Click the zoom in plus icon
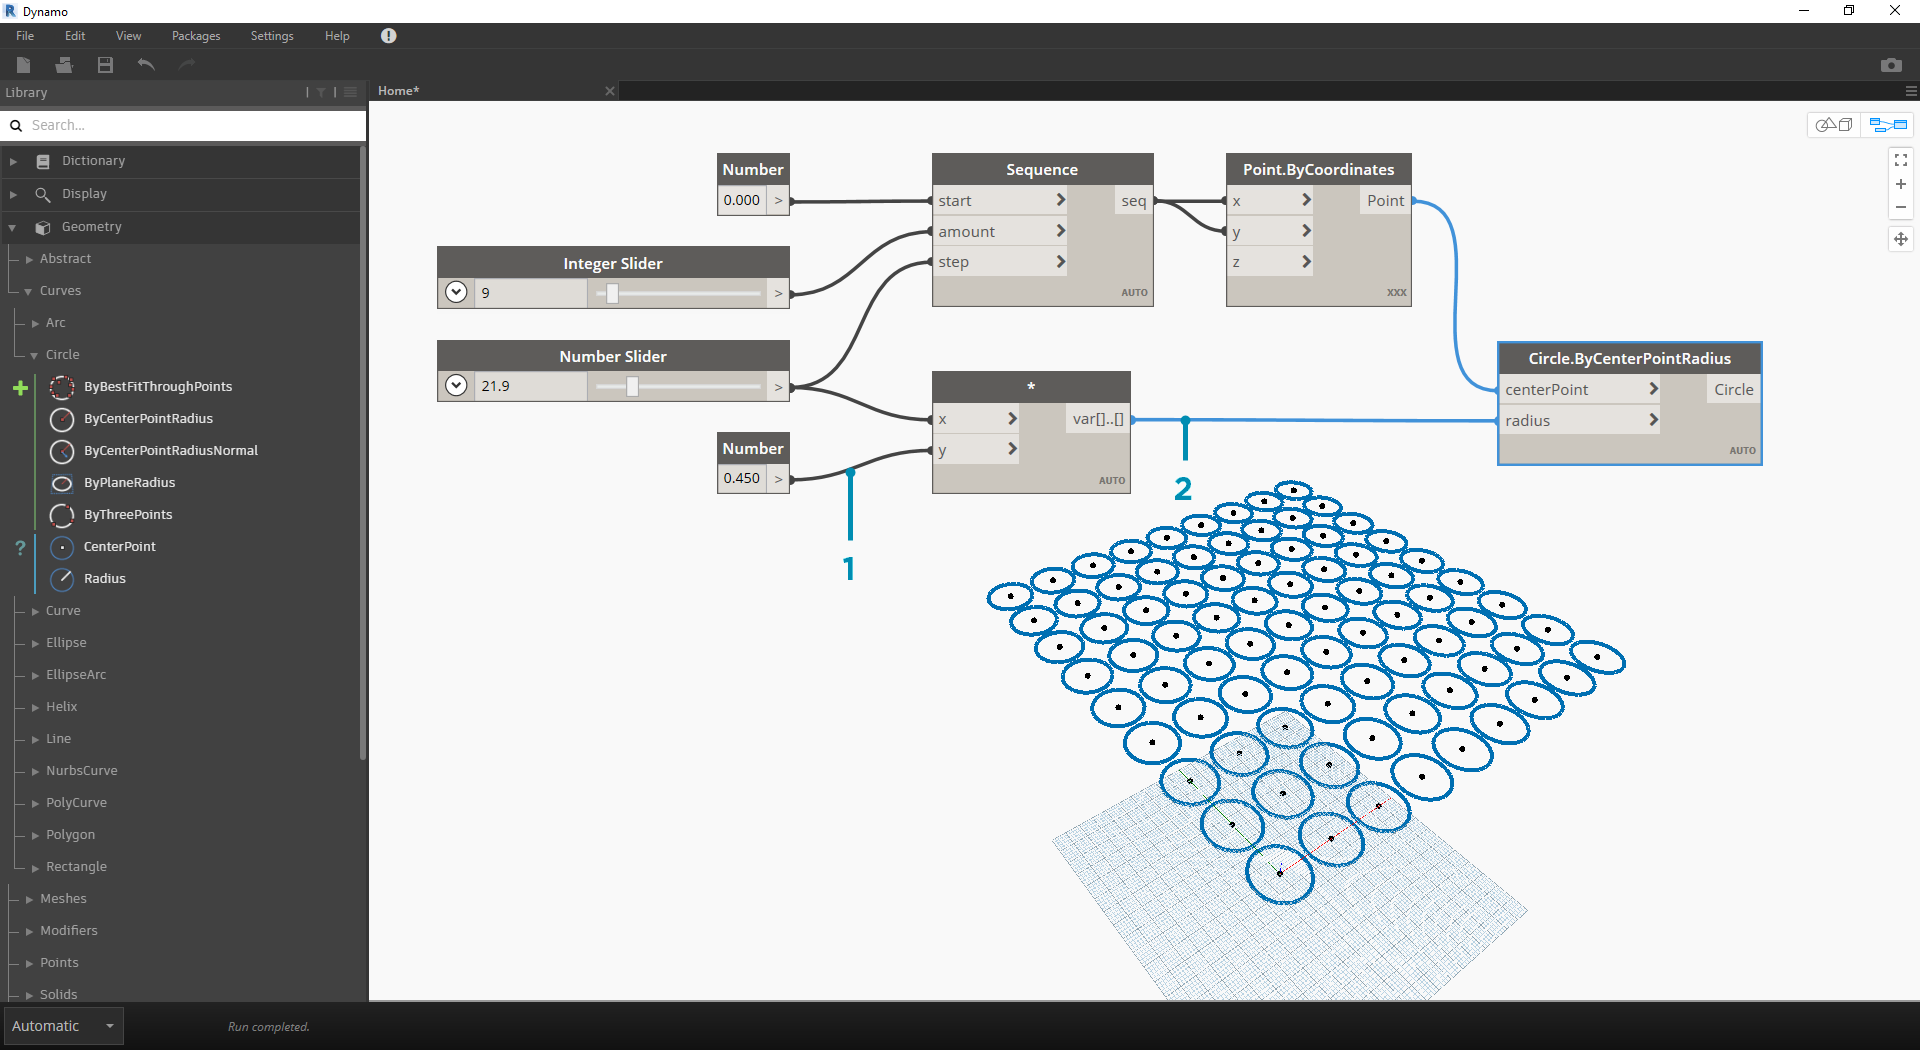The width and height of the screenshot is (1920, 1050). tap(1900, 184)
